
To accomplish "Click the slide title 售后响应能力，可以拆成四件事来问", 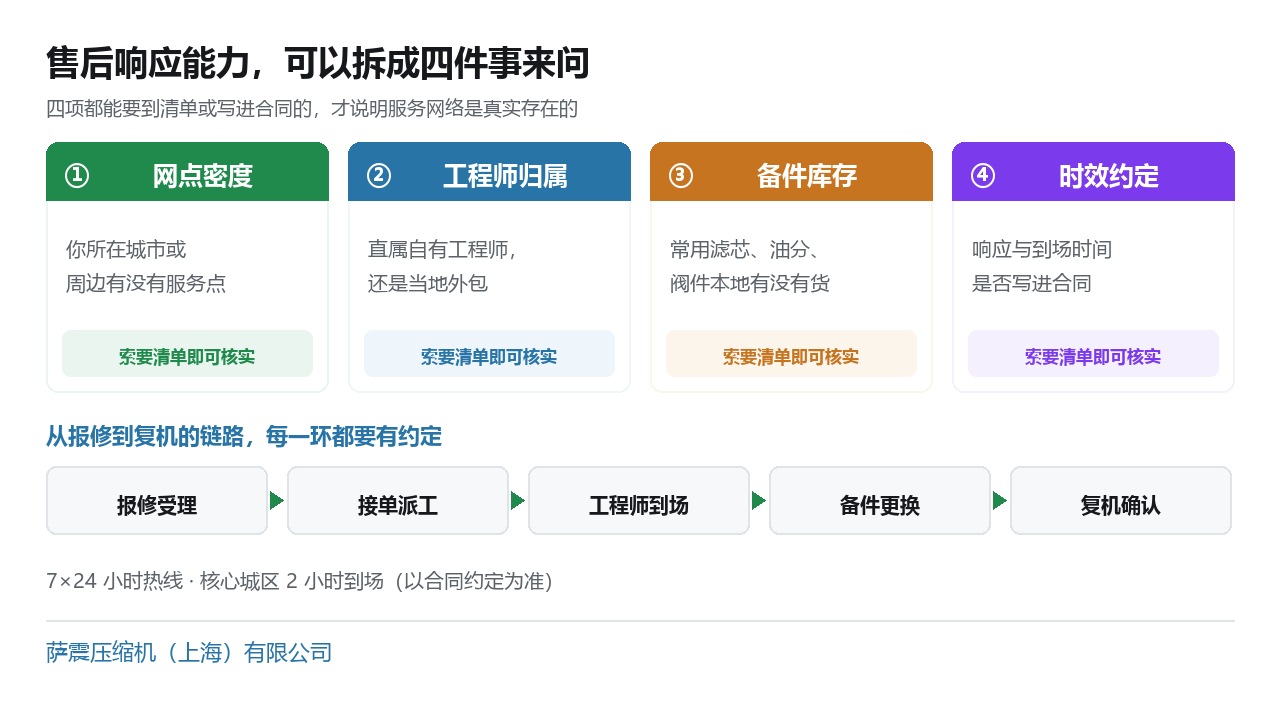I will (x=318, y=63).
